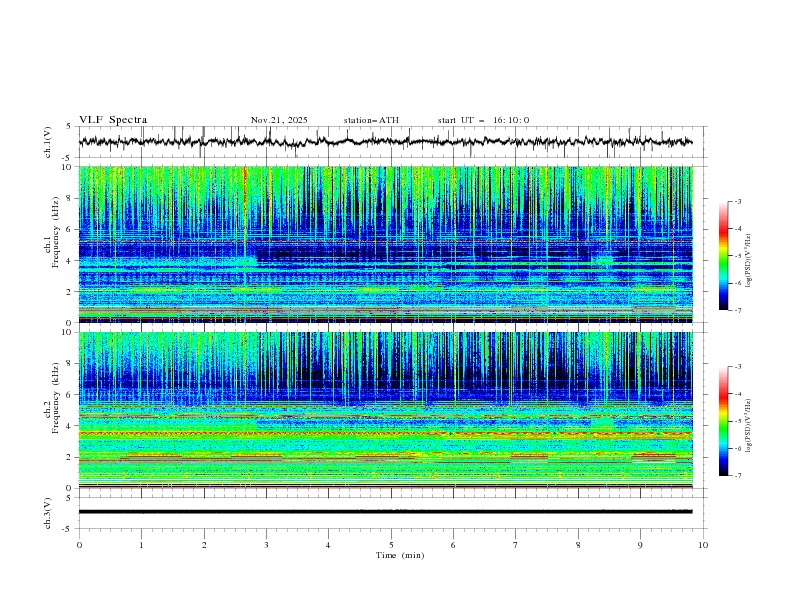Click the "-5" tick on the ch.1(V) axis
Image resolution: width=792 pixels, height=612 pixels.
pyautogui.click(x=67, y=158)
